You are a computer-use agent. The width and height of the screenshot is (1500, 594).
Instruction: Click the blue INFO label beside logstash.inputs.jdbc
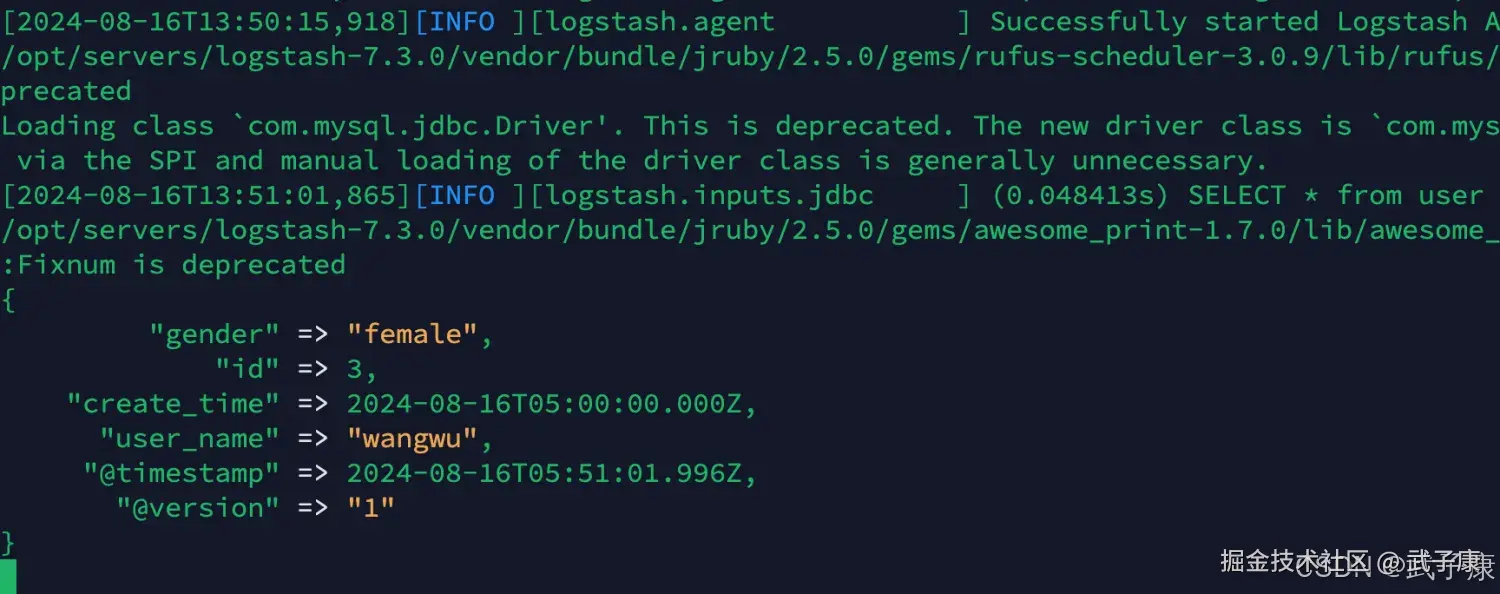(461, 195)
